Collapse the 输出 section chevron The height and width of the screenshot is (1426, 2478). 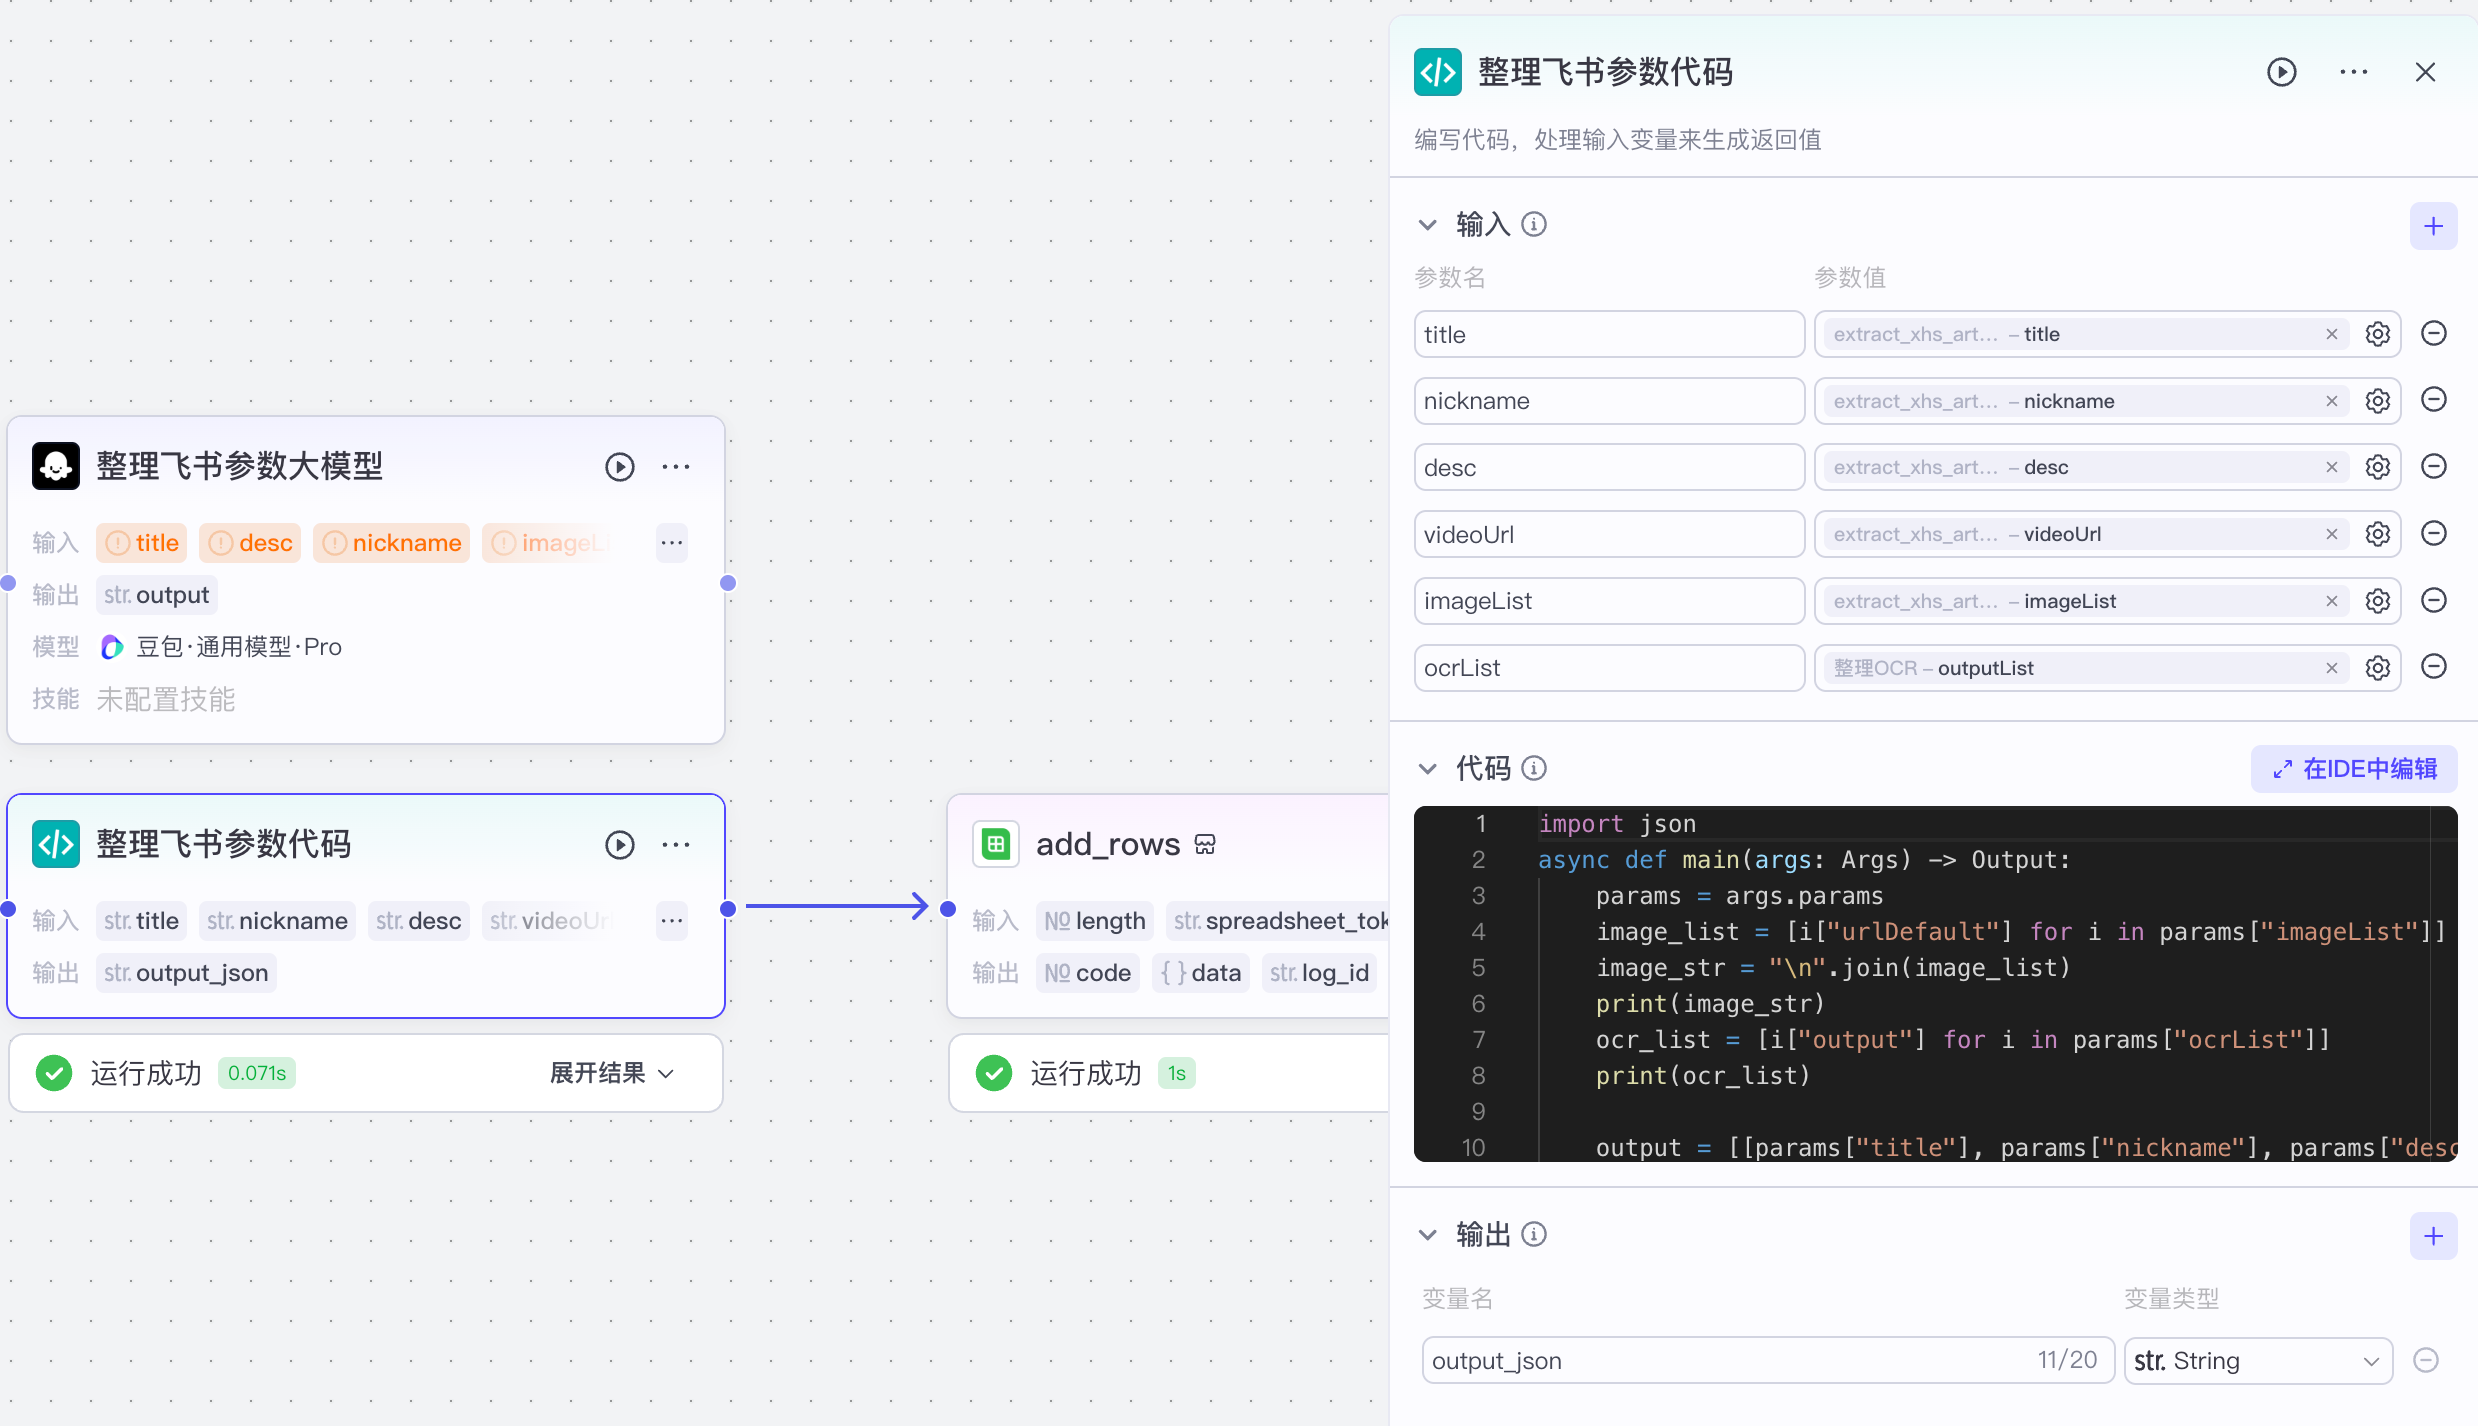click(x=1428, y=1235)
